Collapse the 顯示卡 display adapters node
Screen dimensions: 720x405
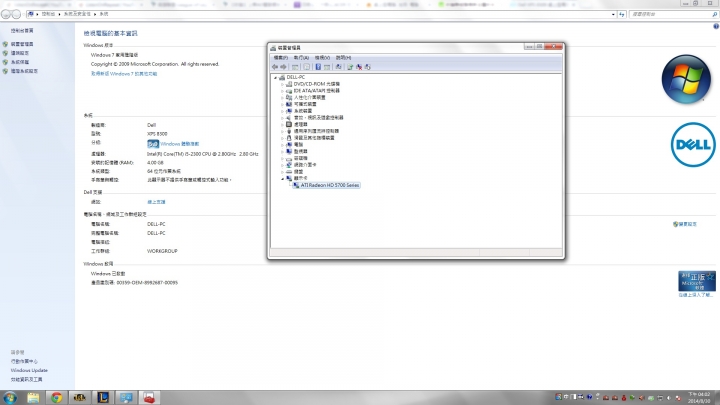pos(282,179)
